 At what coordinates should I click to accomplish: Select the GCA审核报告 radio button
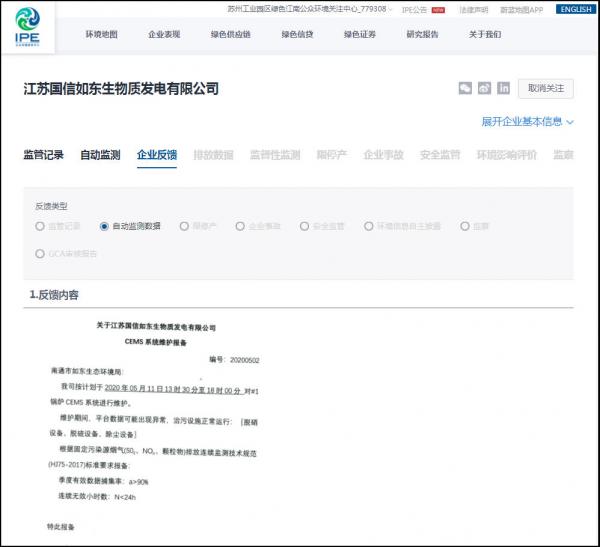[40, 254]
